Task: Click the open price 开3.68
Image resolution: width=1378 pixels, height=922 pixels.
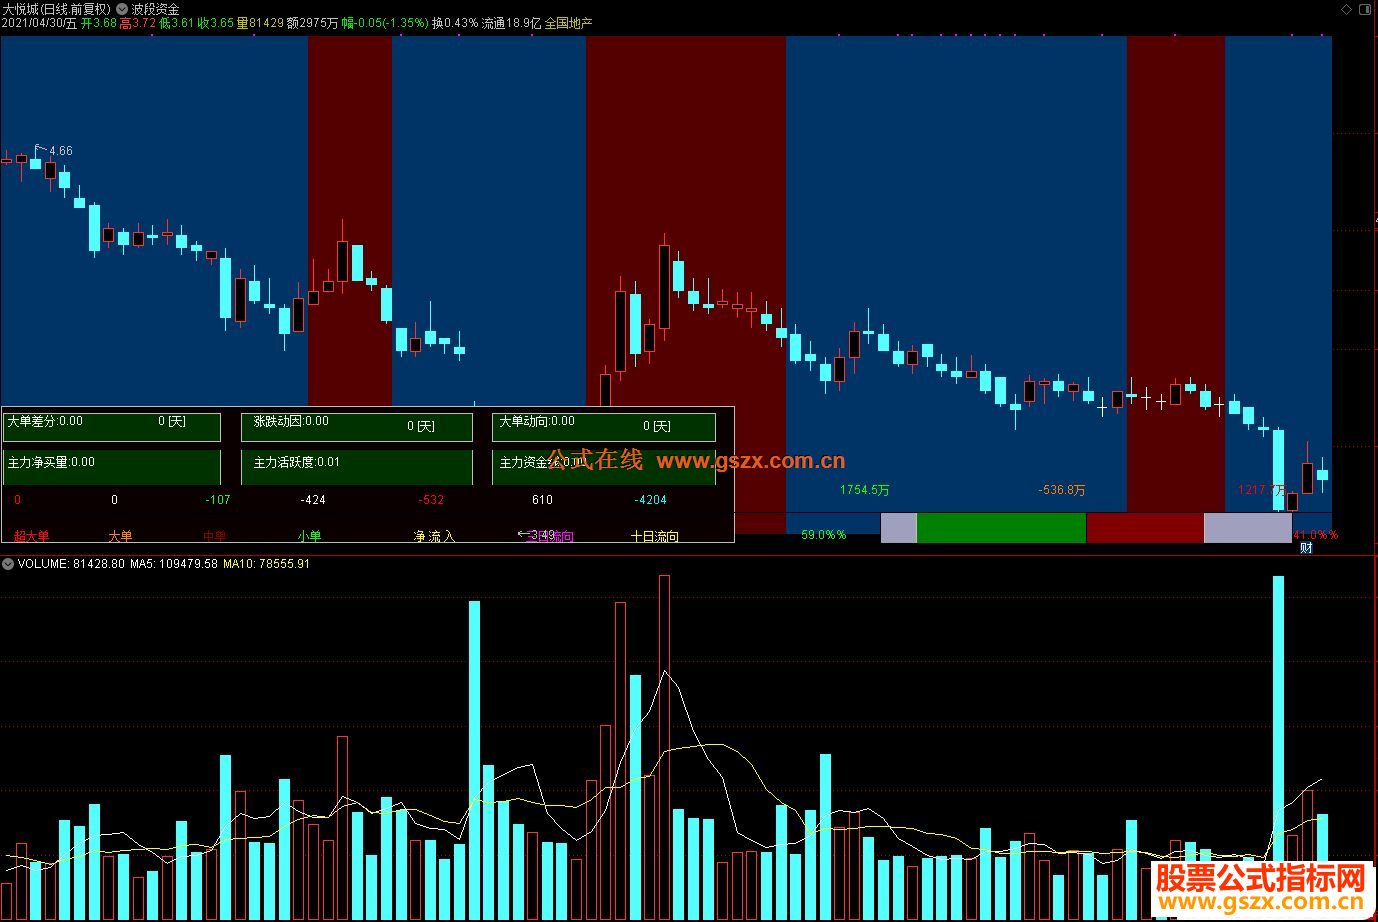Action: tap(99, 23)
